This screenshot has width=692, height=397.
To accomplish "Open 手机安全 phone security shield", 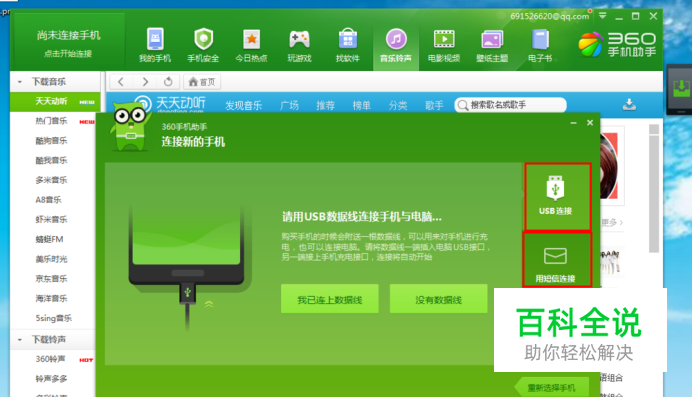I will coord(203,45).
